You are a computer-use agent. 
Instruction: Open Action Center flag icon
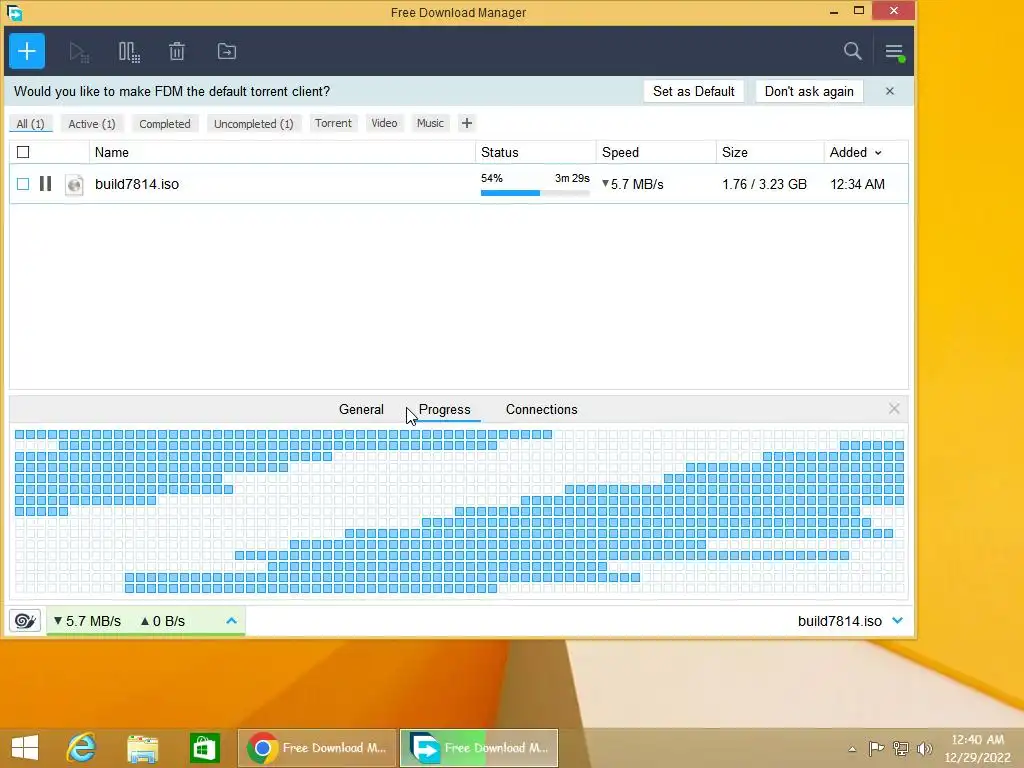click(x=876, y=748)
